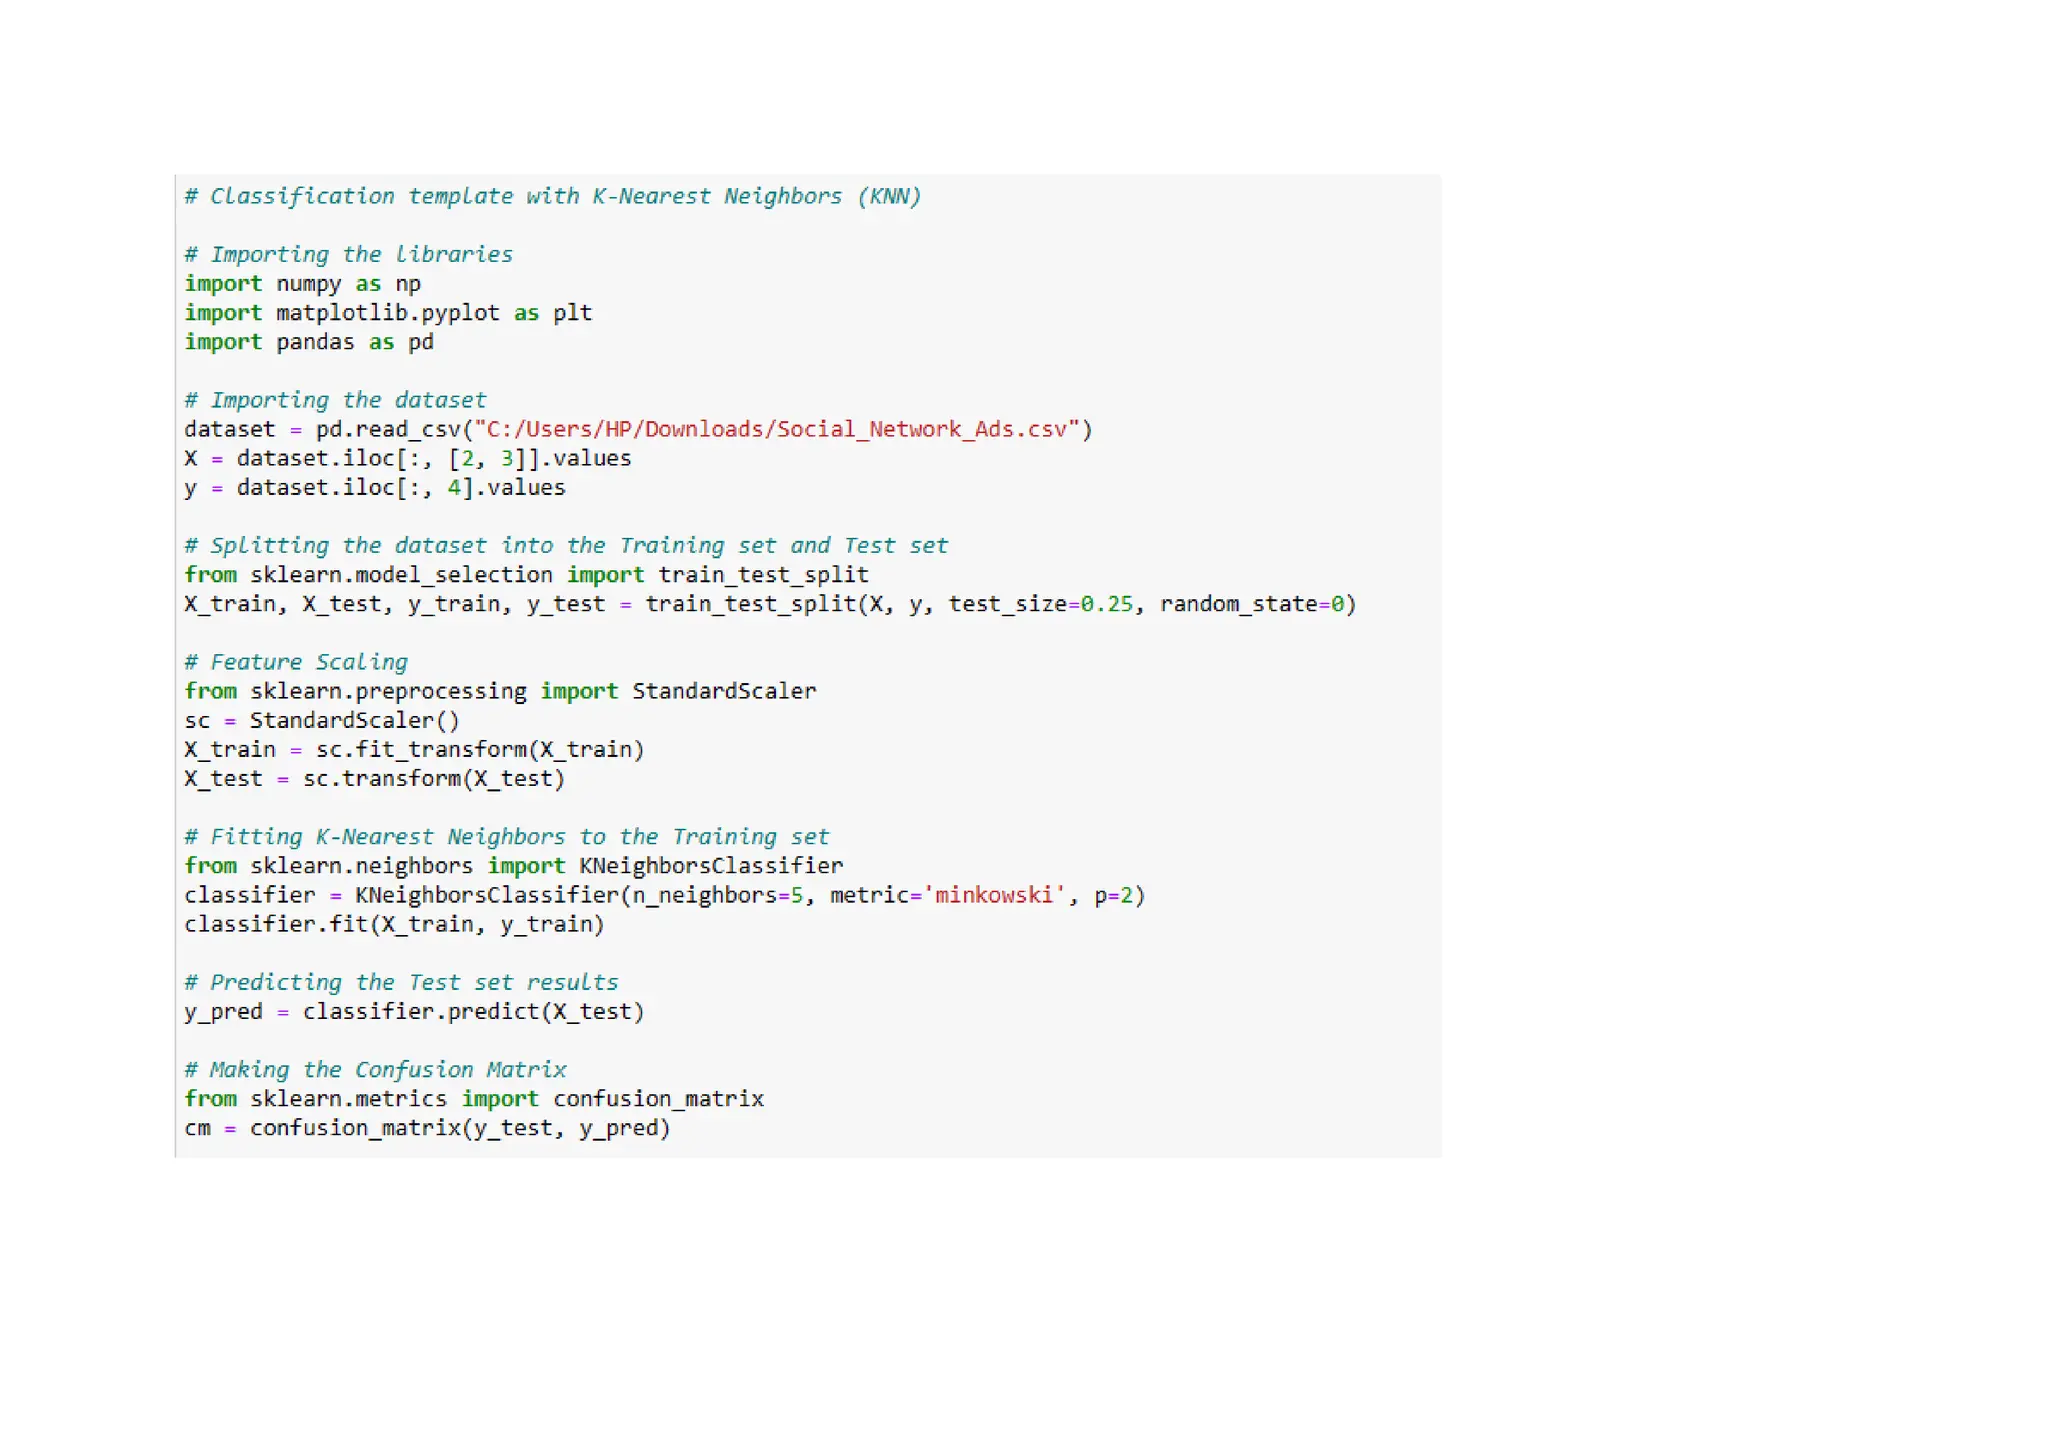Click 'KNeighborsClassifier' in the neighbors import line
Screen dimensions: 2048x1448
coord(710,866)
